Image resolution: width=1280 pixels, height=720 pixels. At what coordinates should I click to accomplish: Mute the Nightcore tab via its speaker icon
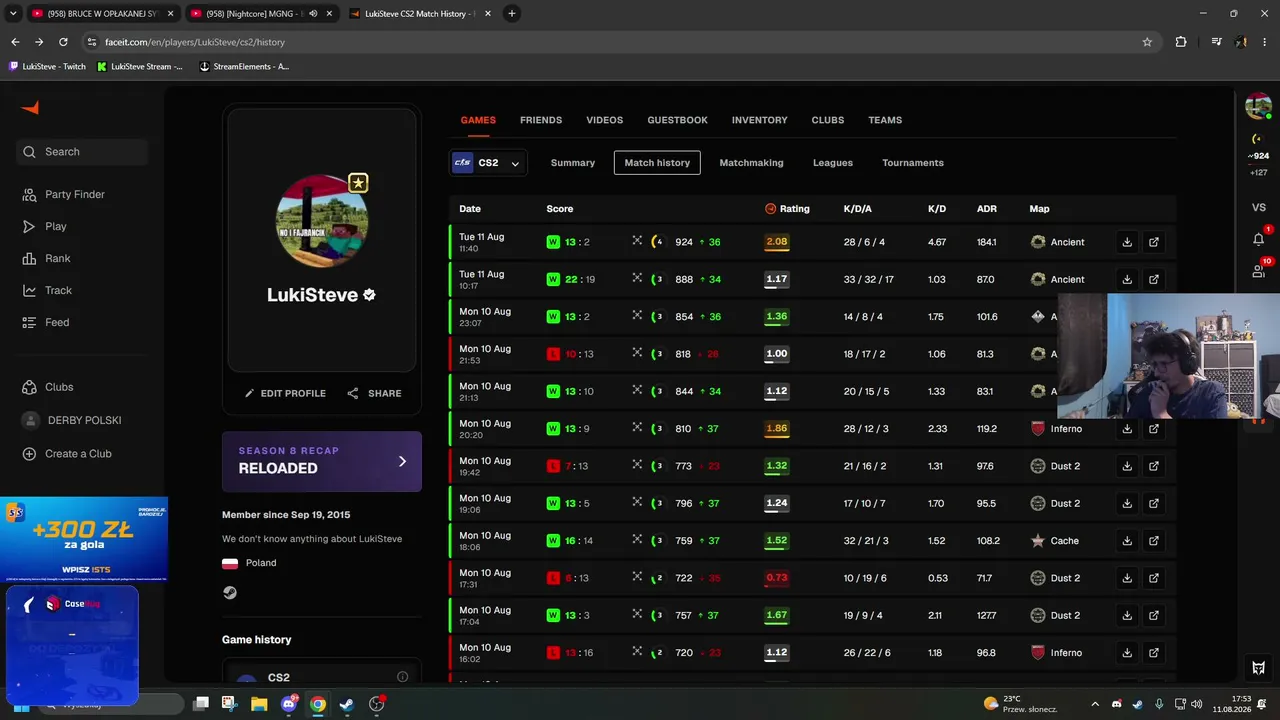pyautogui.click(x=313, y=14)
